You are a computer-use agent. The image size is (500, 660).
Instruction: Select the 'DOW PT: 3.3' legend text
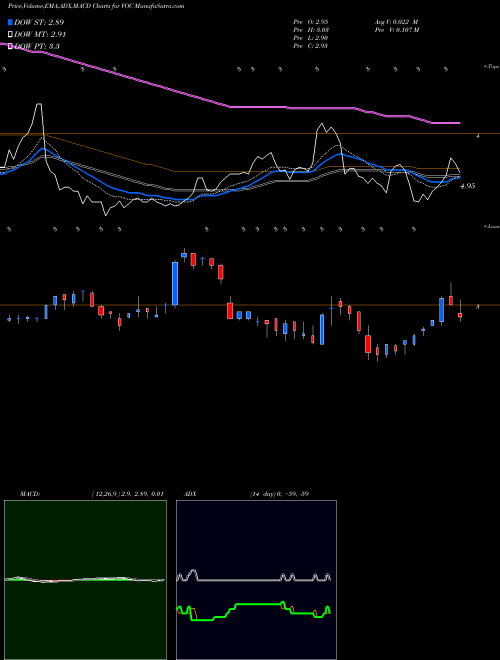(x=37, y=46)
